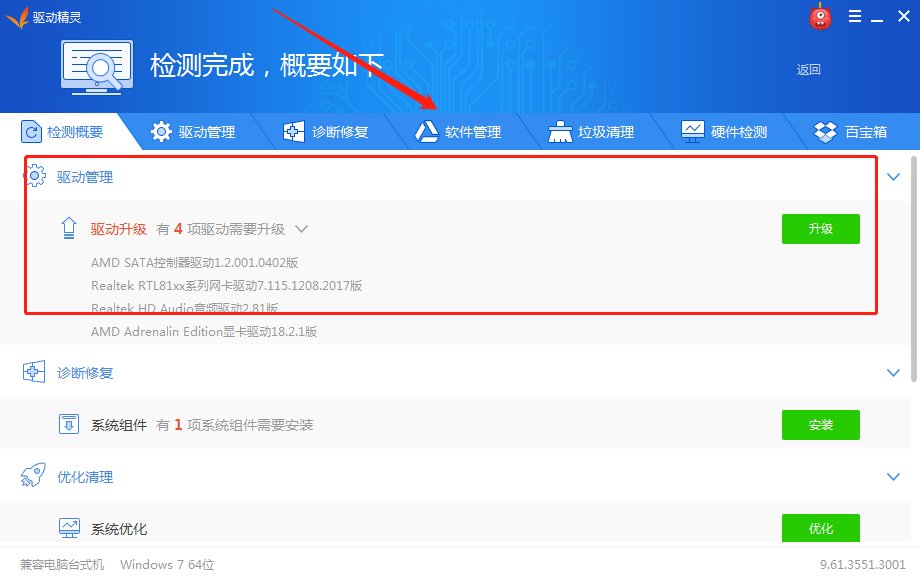Viewport: 920px width, 580px height.
Task: Click the green 升级 button
Action: (820, 228)
